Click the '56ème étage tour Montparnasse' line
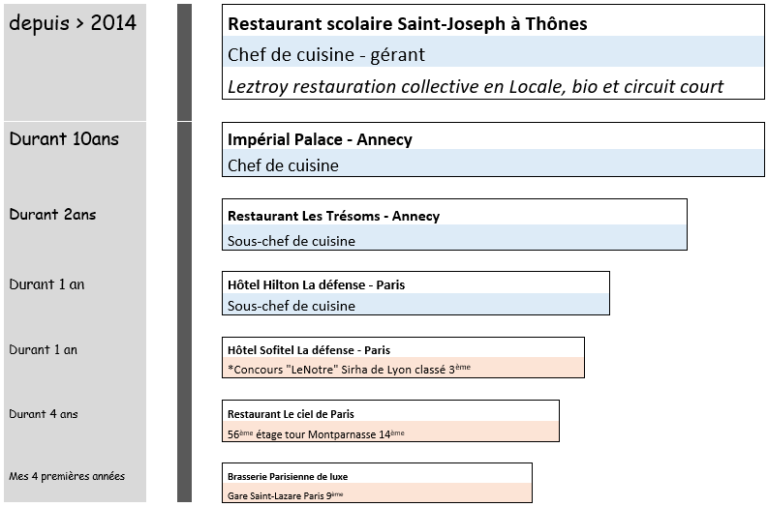The image size is (768, 507). [316, 434]
